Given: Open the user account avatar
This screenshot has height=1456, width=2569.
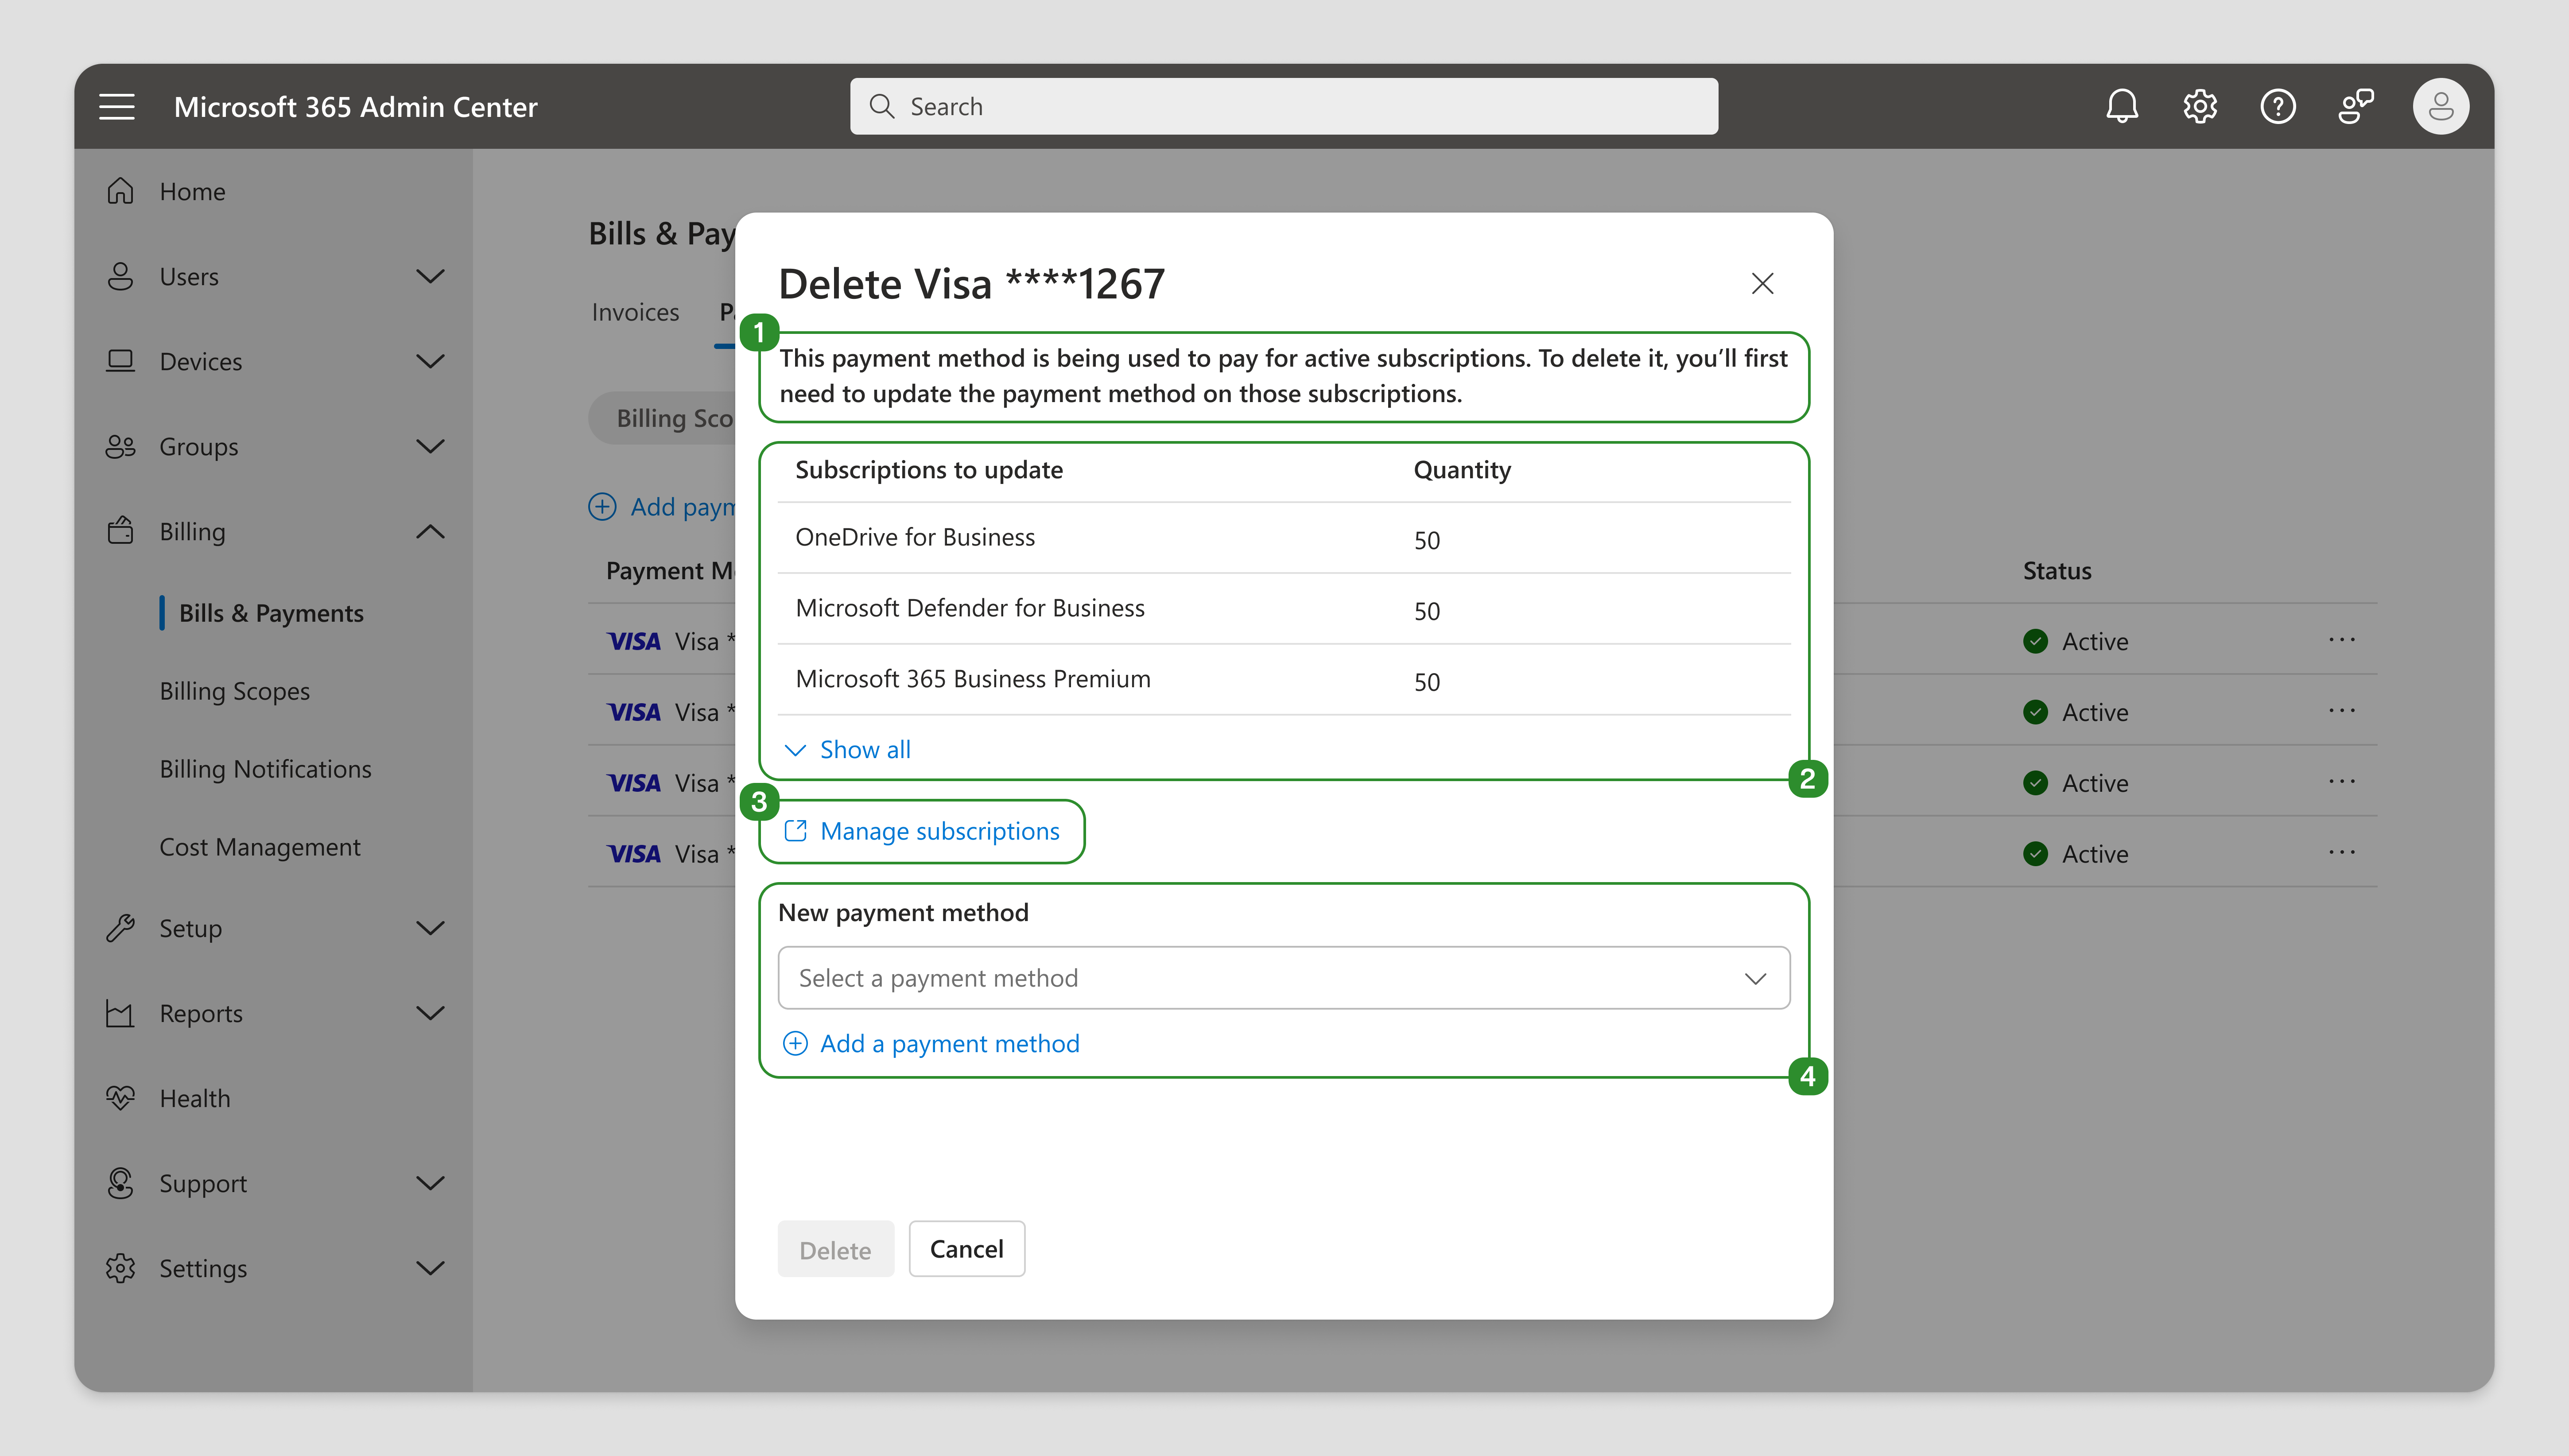Looking at the screenshot, I should coord(2440,106).
